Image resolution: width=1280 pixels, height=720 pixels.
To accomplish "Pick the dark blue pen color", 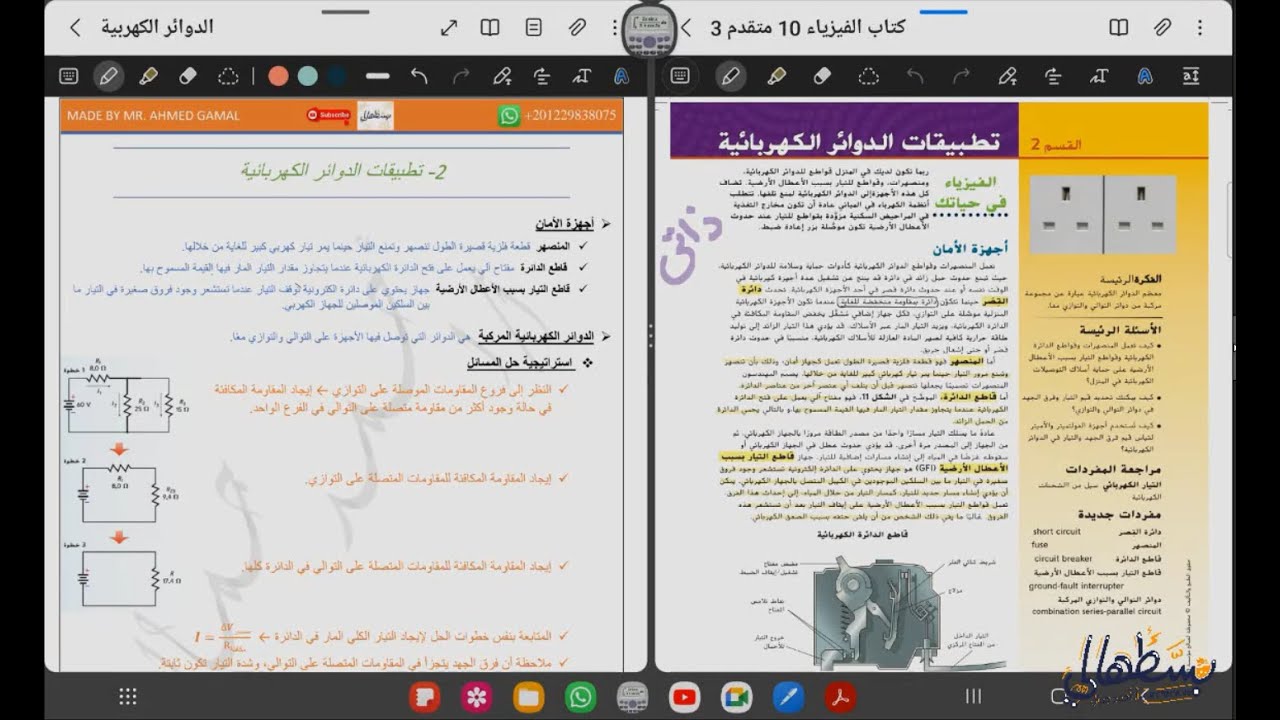I will click(x=337, y=76).
